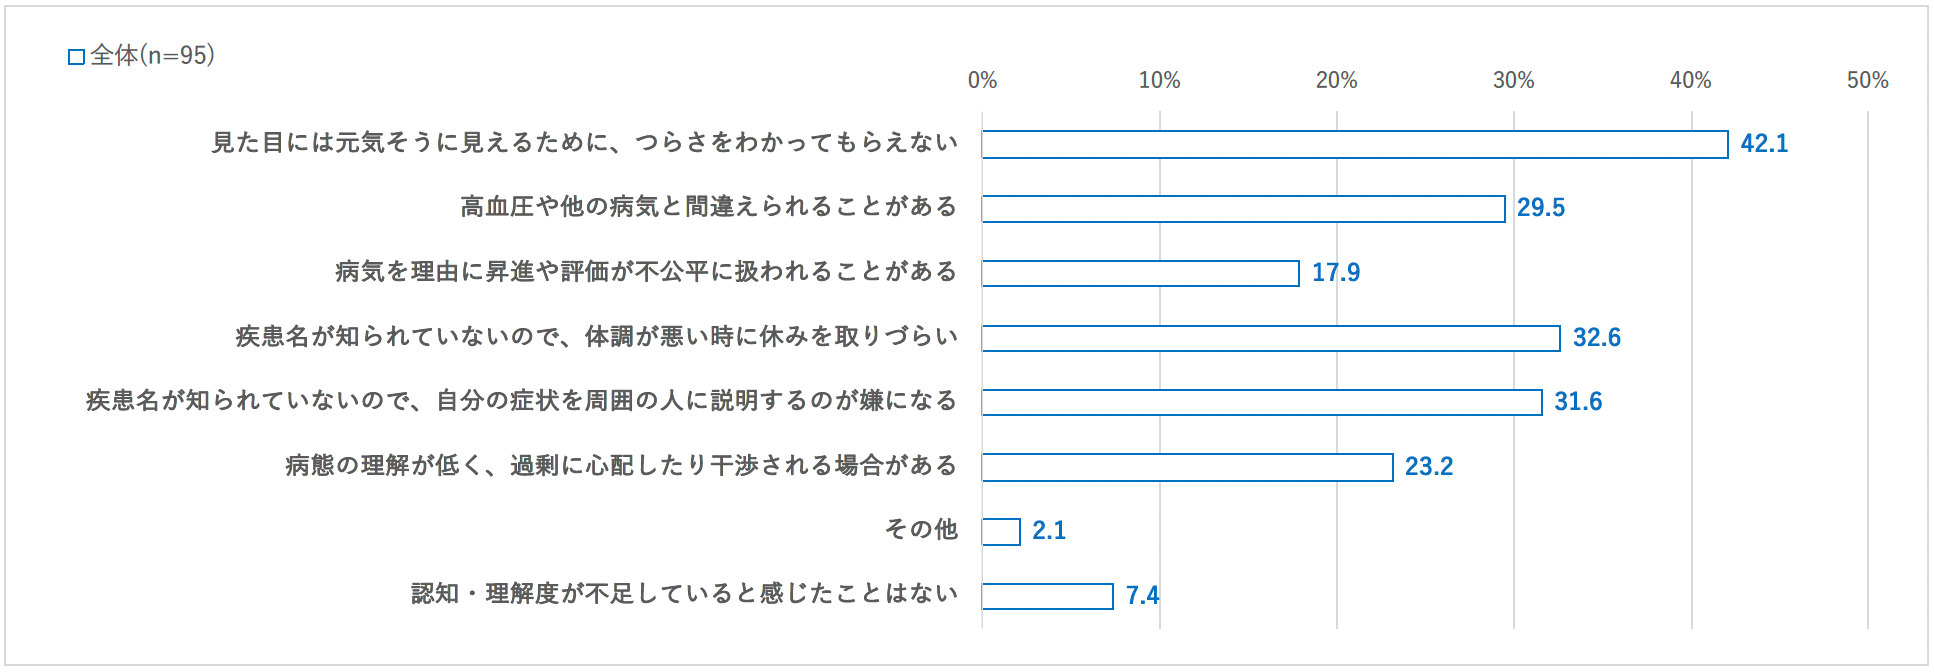Select the 0% axis label

click(x=982, y=81)
